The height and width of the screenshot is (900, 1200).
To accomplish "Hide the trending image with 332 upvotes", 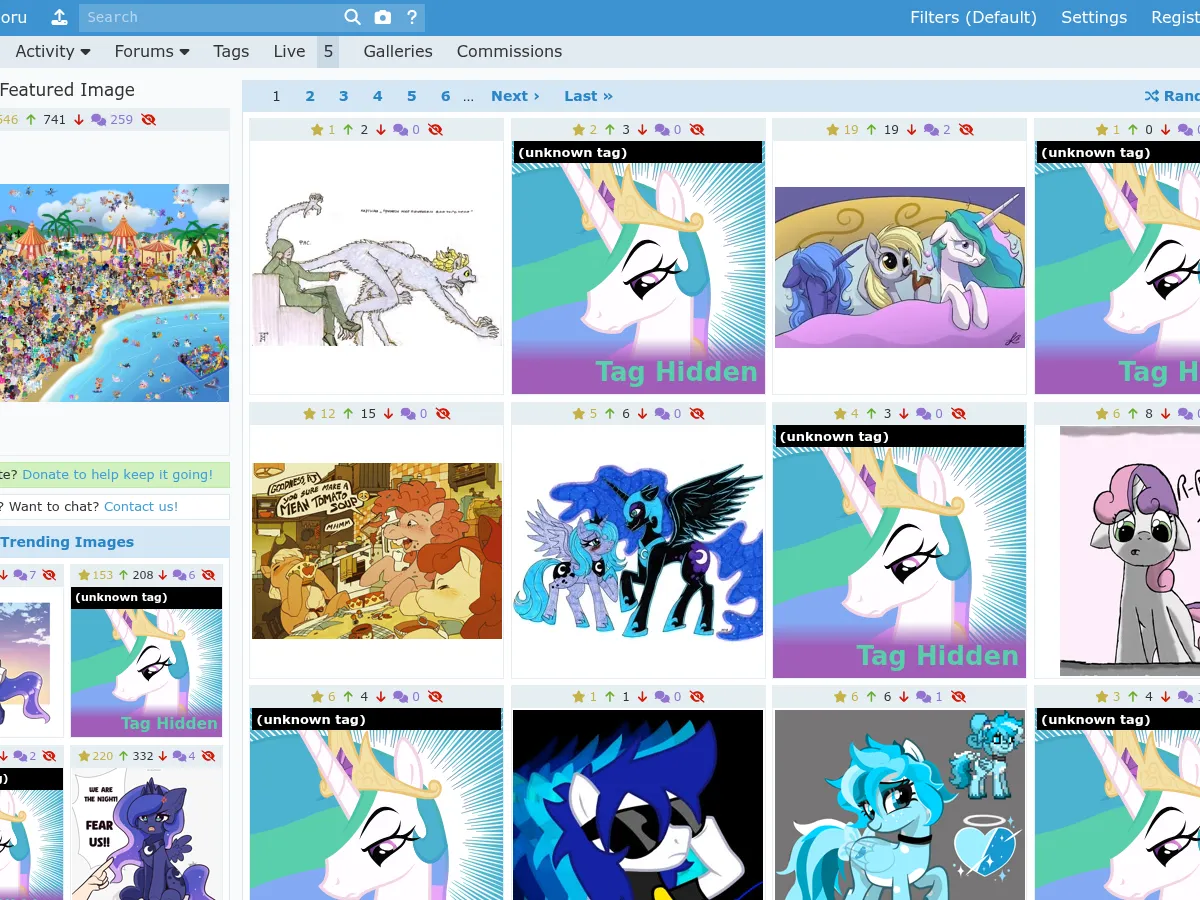I will pos(208,756).
